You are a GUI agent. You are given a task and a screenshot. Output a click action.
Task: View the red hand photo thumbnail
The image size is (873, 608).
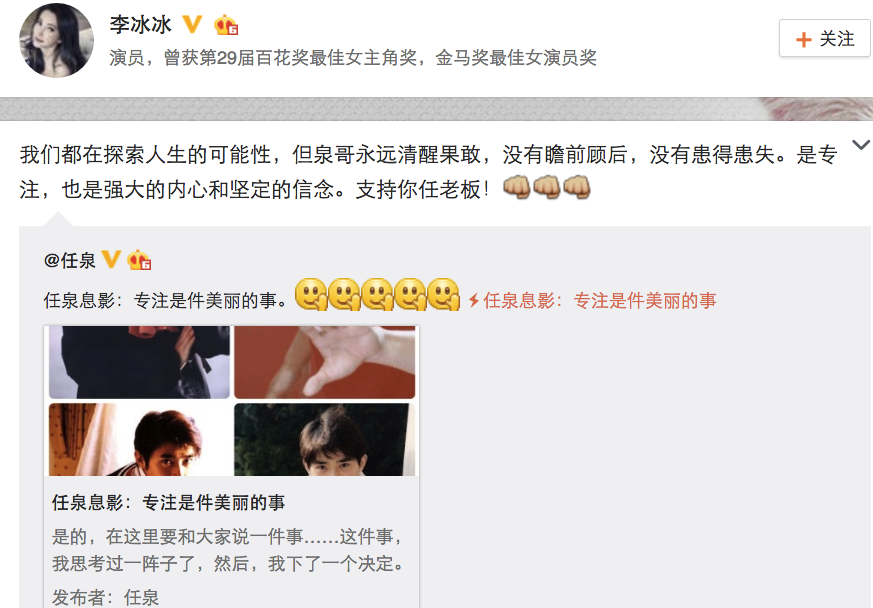click(x=325, y=362)
